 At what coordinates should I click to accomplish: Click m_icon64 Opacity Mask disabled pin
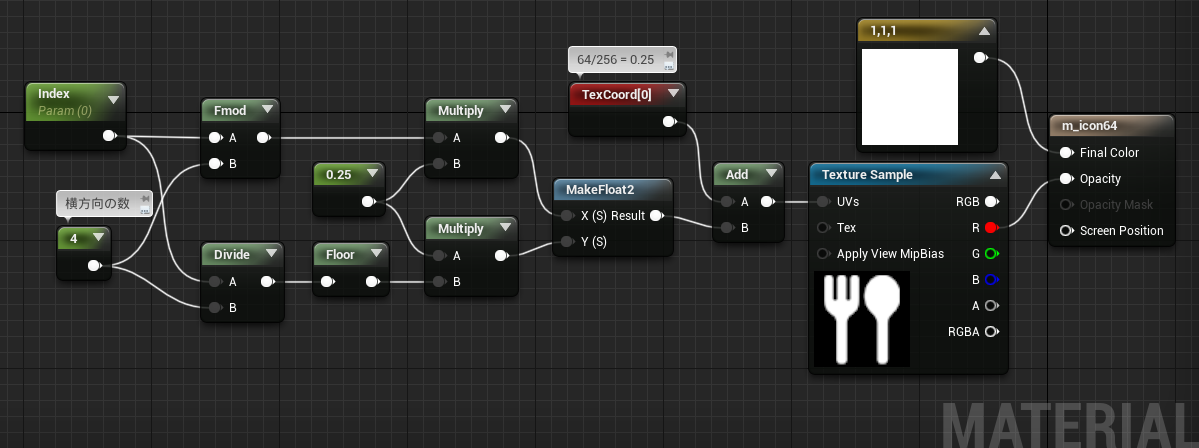click(1065, 205)
